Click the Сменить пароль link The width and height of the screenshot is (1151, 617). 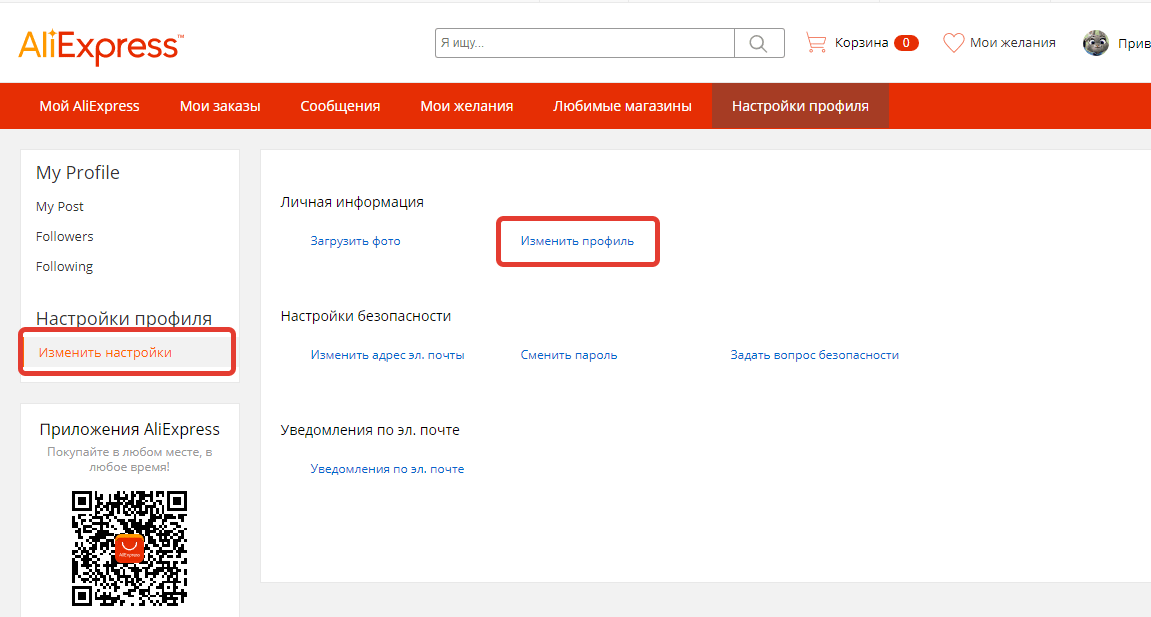click(x=569, y=355)
